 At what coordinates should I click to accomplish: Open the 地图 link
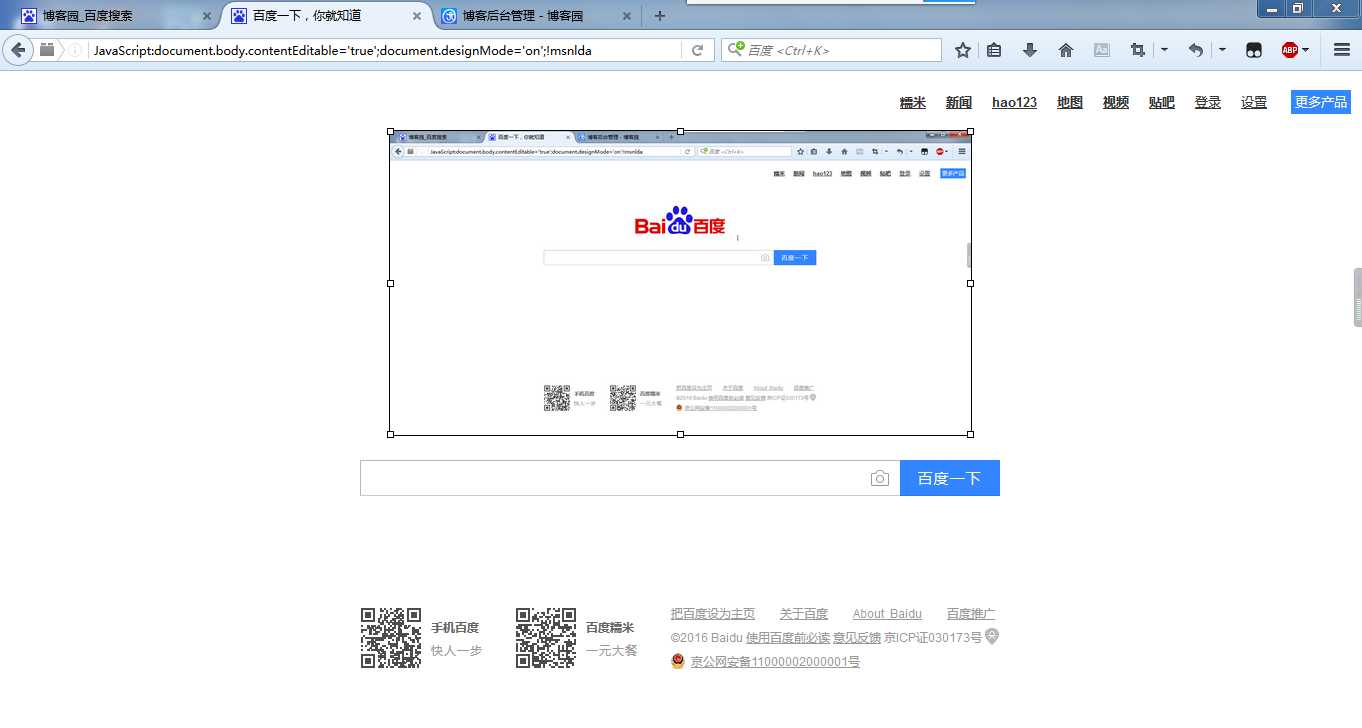(1070, 102)
